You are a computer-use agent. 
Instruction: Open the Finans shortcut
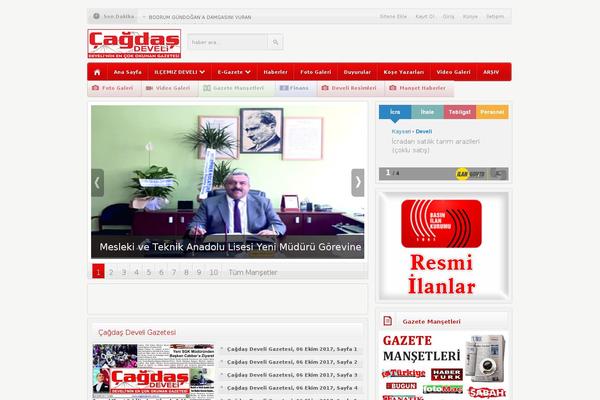294,88
